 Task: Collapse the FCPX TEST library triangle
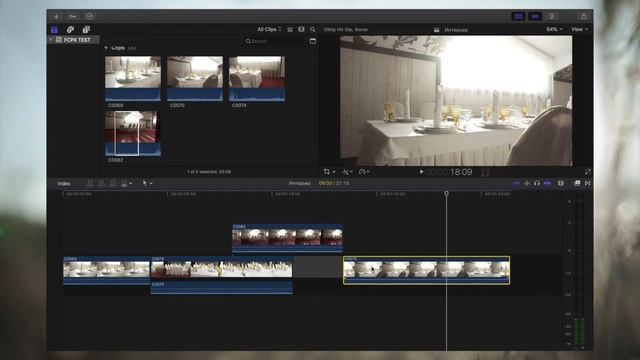51,40
